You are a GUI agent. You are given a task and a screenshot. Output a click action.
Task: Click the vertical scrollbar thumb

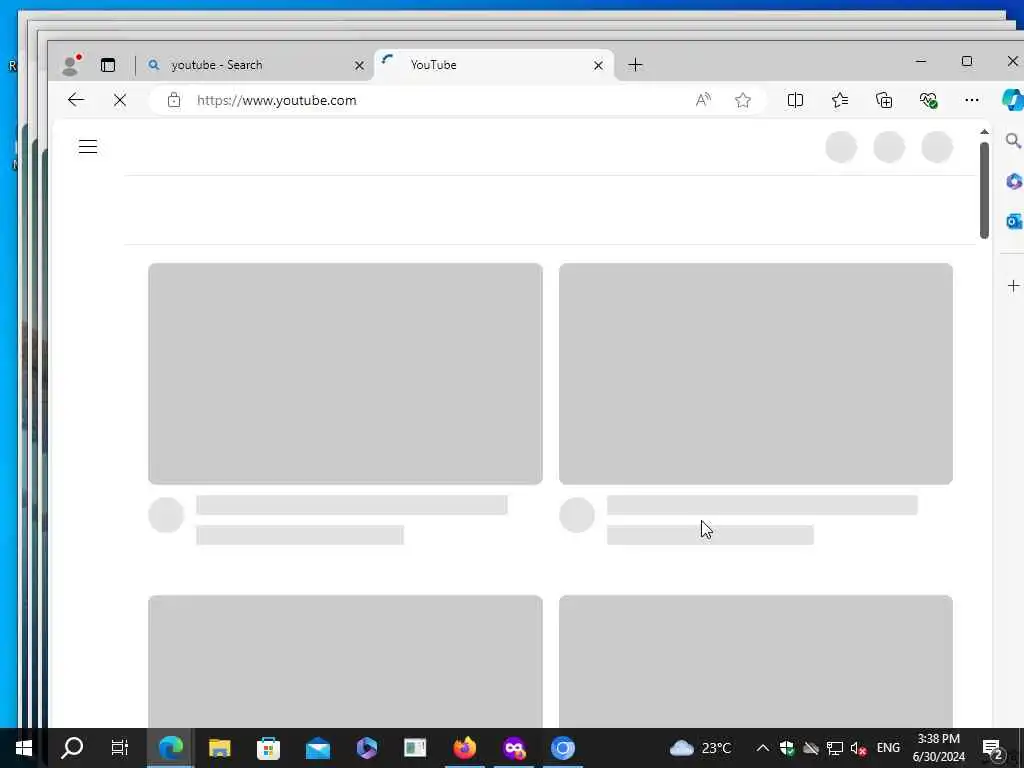click(x=984, y=190)
